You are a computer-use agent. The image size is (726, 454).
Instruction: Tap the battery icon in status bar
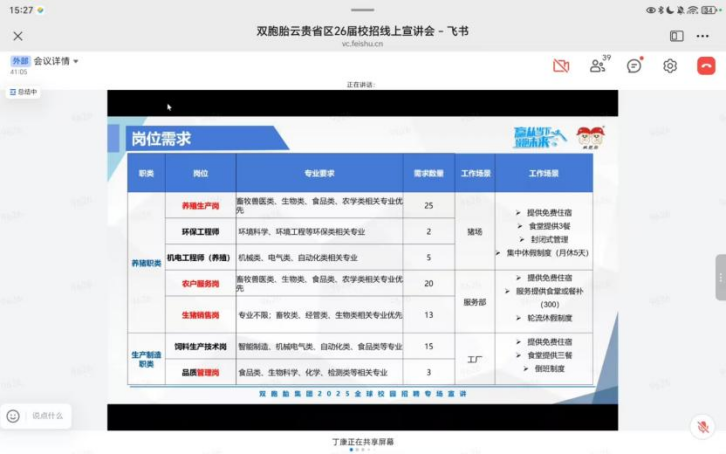712,9
